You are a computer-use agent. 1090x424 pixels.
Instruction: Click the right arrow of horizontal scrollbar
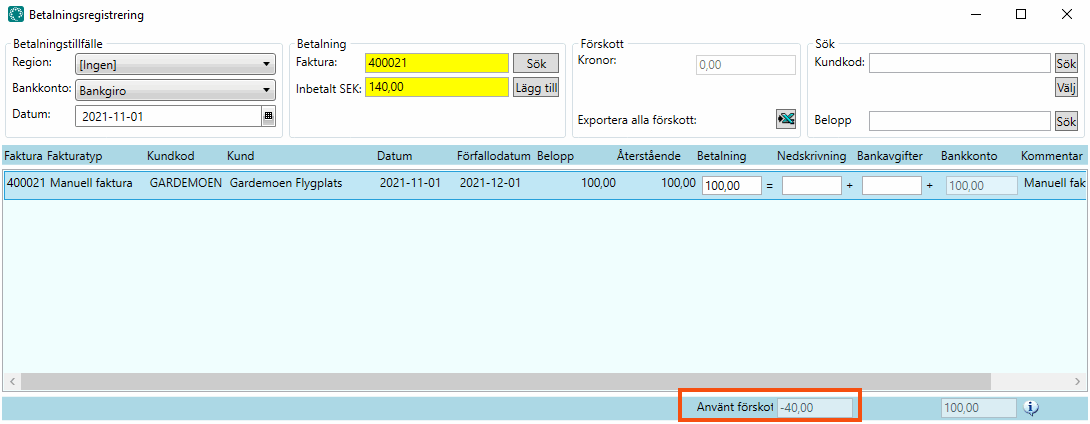[1077, 382]
